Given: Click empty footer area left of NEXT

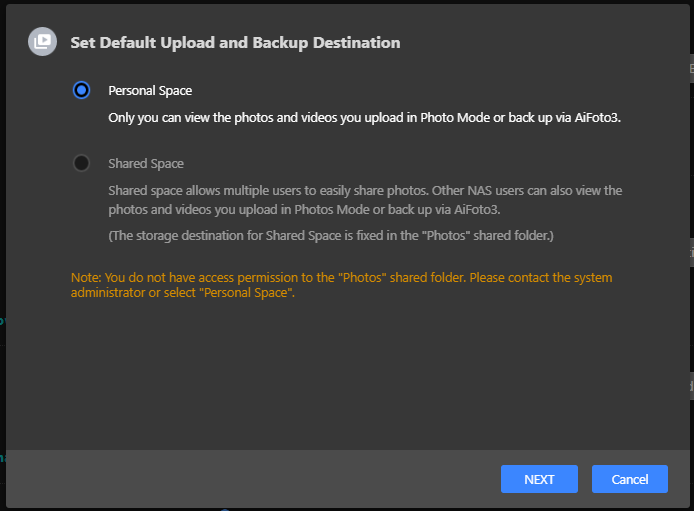Looking at the screenshot, I should (250, 479).
